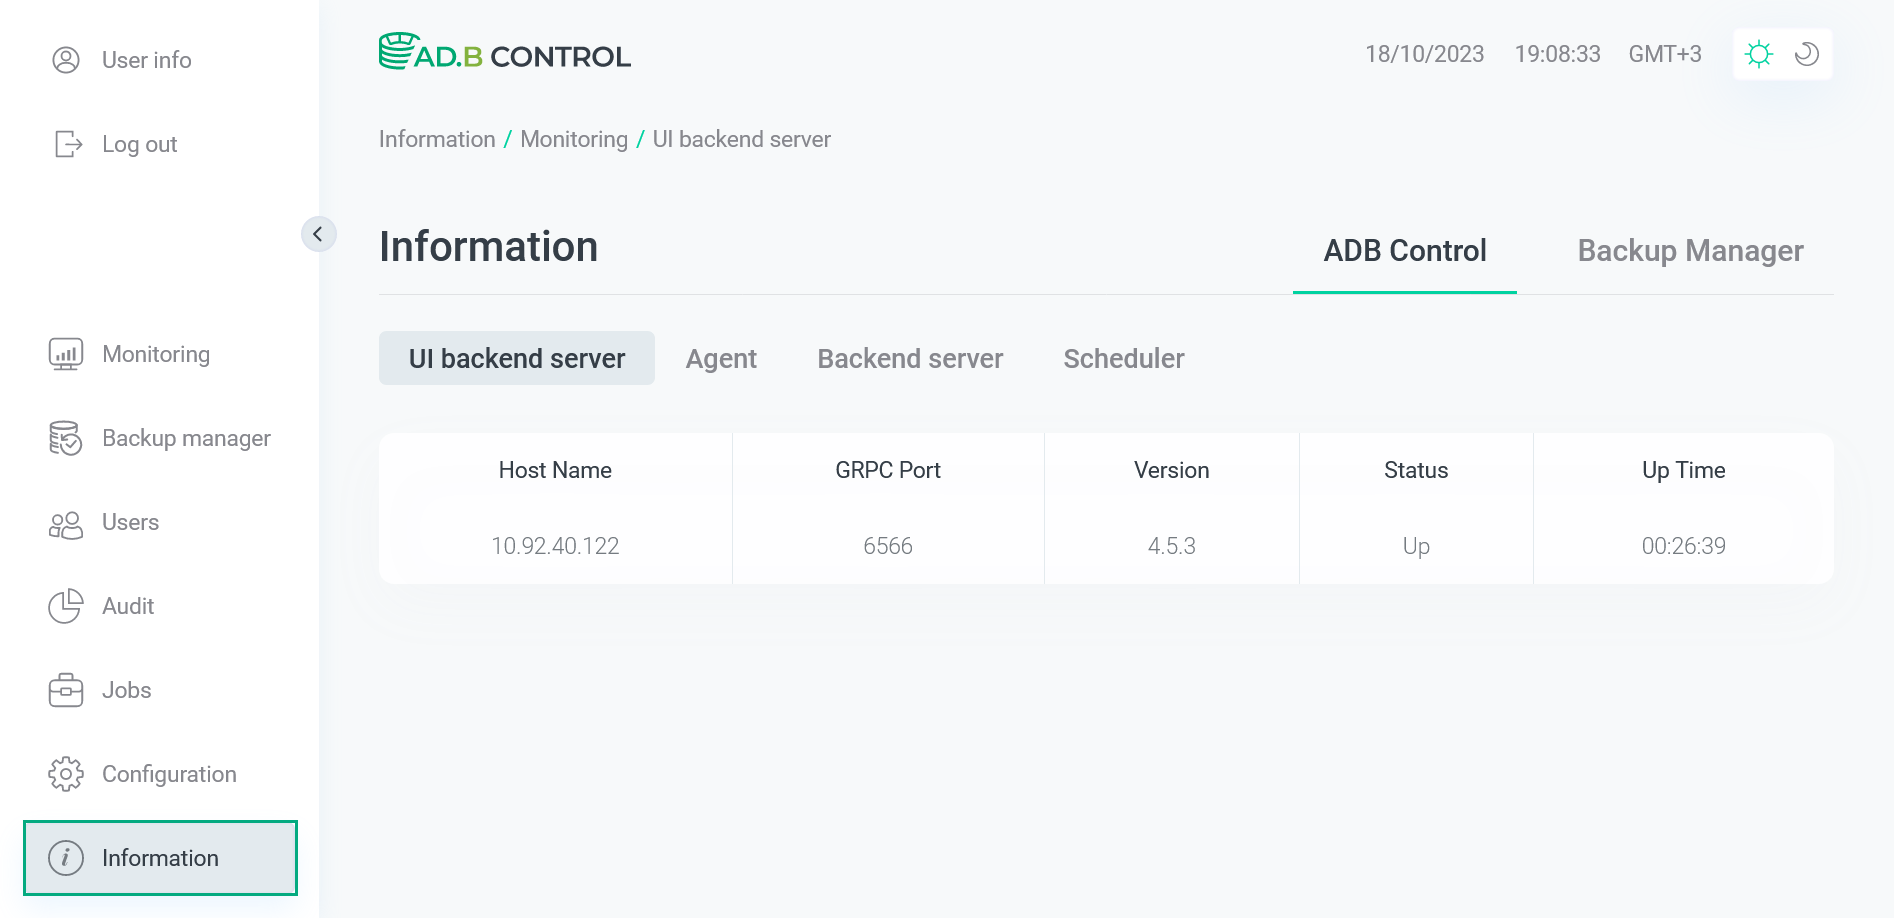Screen dimensions: 1894x918
Task: Select the Jobs briefcase icon
Action: tap(65, 690)
